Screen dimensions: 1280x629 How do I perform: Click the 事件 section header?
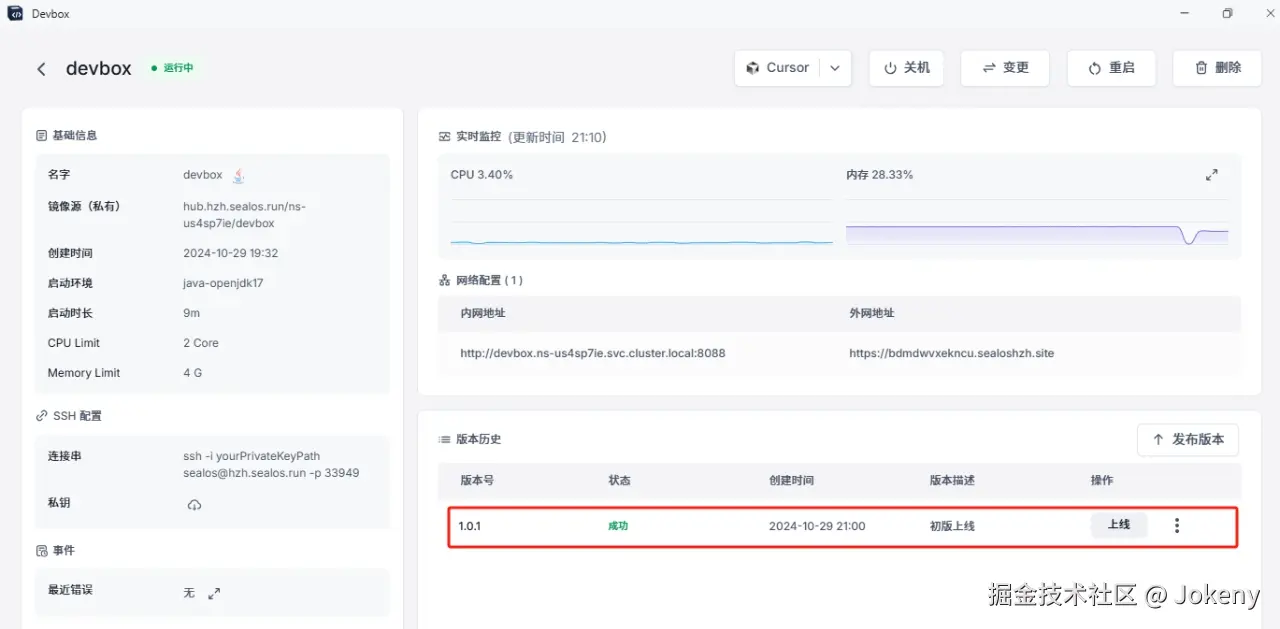55,550
